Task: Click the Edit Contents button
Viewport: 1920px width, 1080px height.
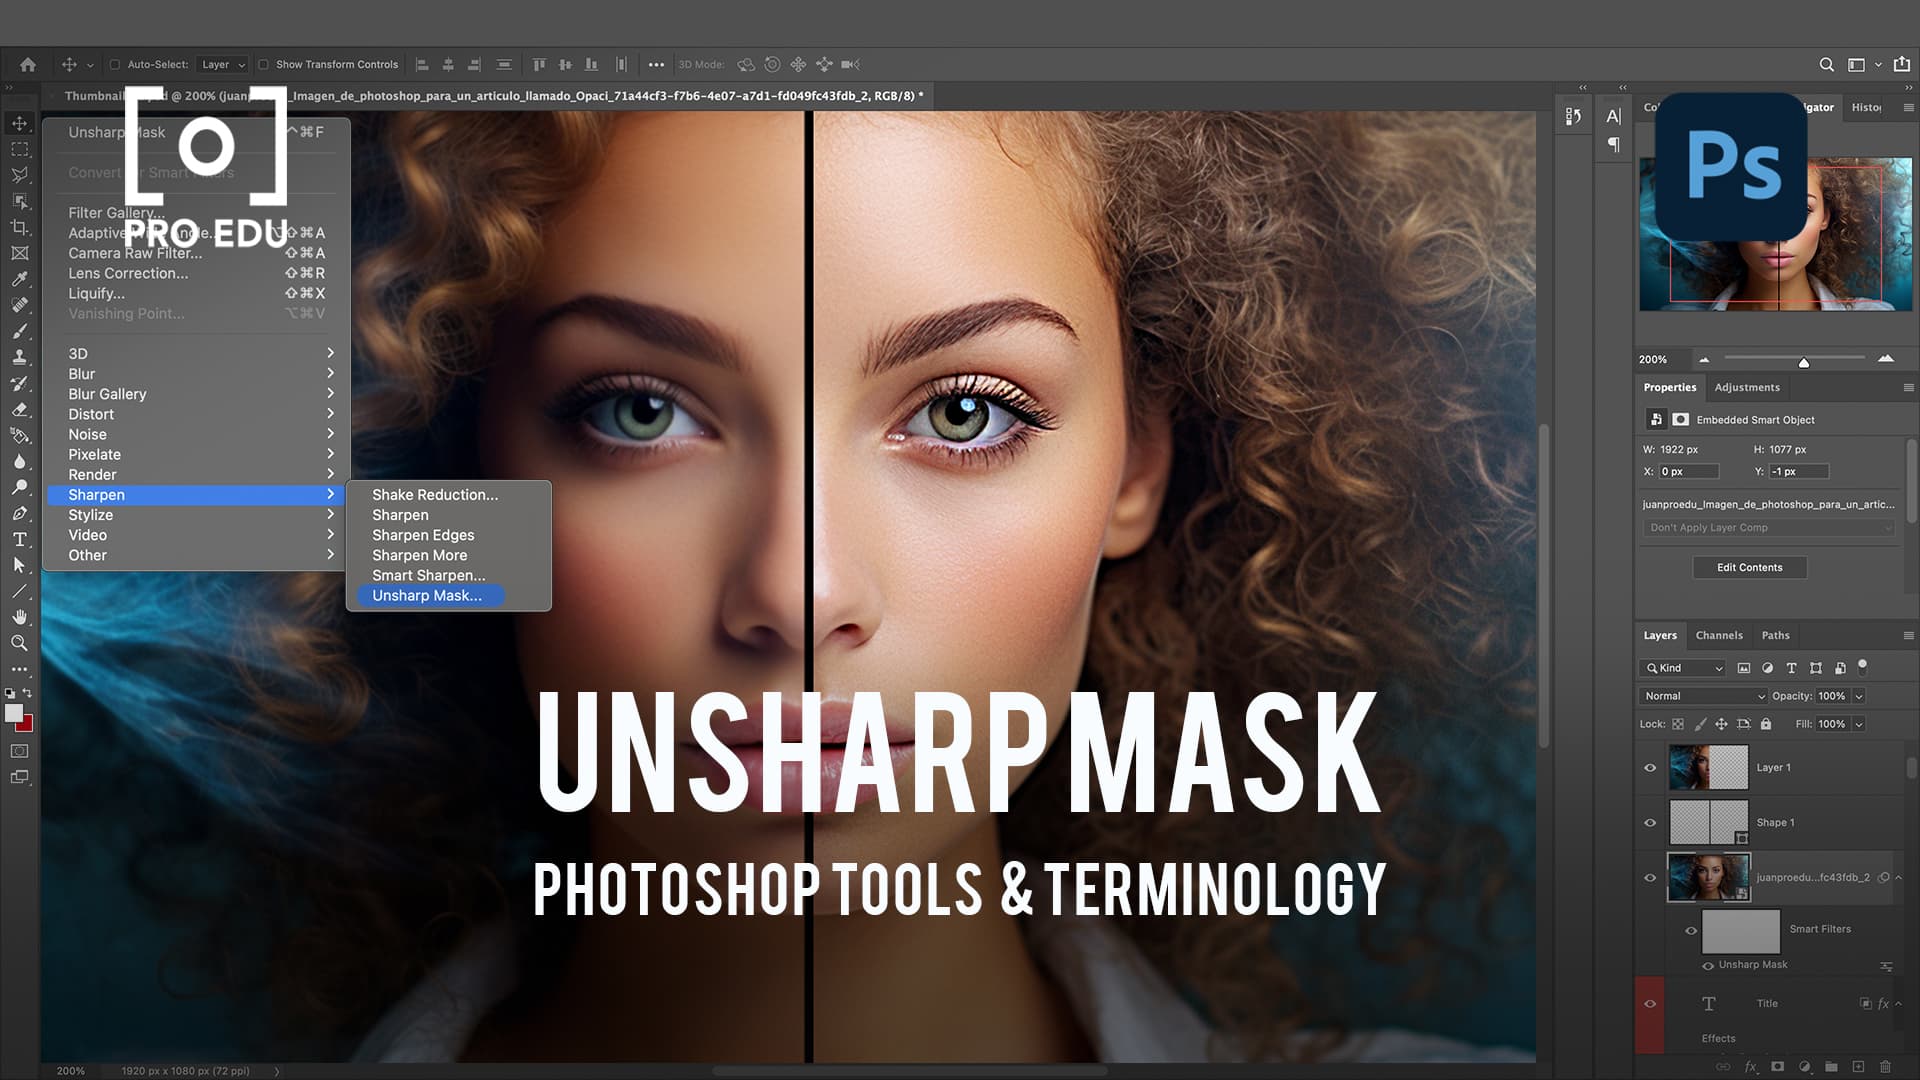Action: pyautogui.click(x=1749, y=567)
